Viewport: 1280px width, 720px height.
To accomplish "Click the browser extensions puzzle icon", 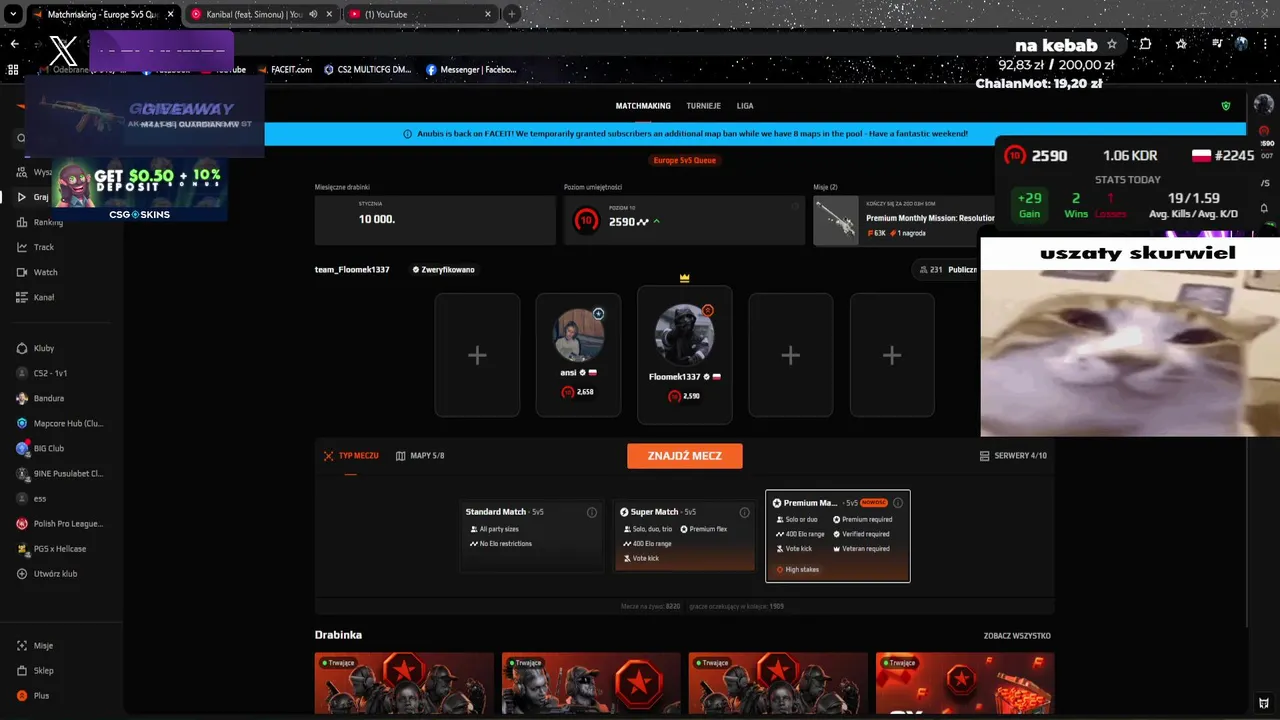I will pos(1145,44).
